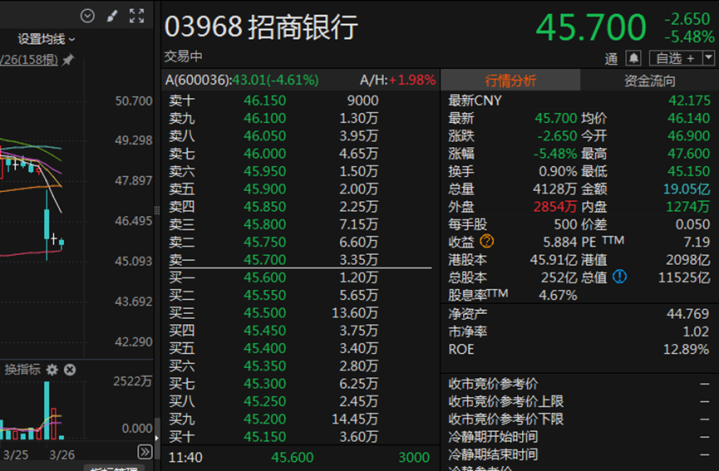Switch to the 资金流向 tab
719x471 pixels.
649,81
